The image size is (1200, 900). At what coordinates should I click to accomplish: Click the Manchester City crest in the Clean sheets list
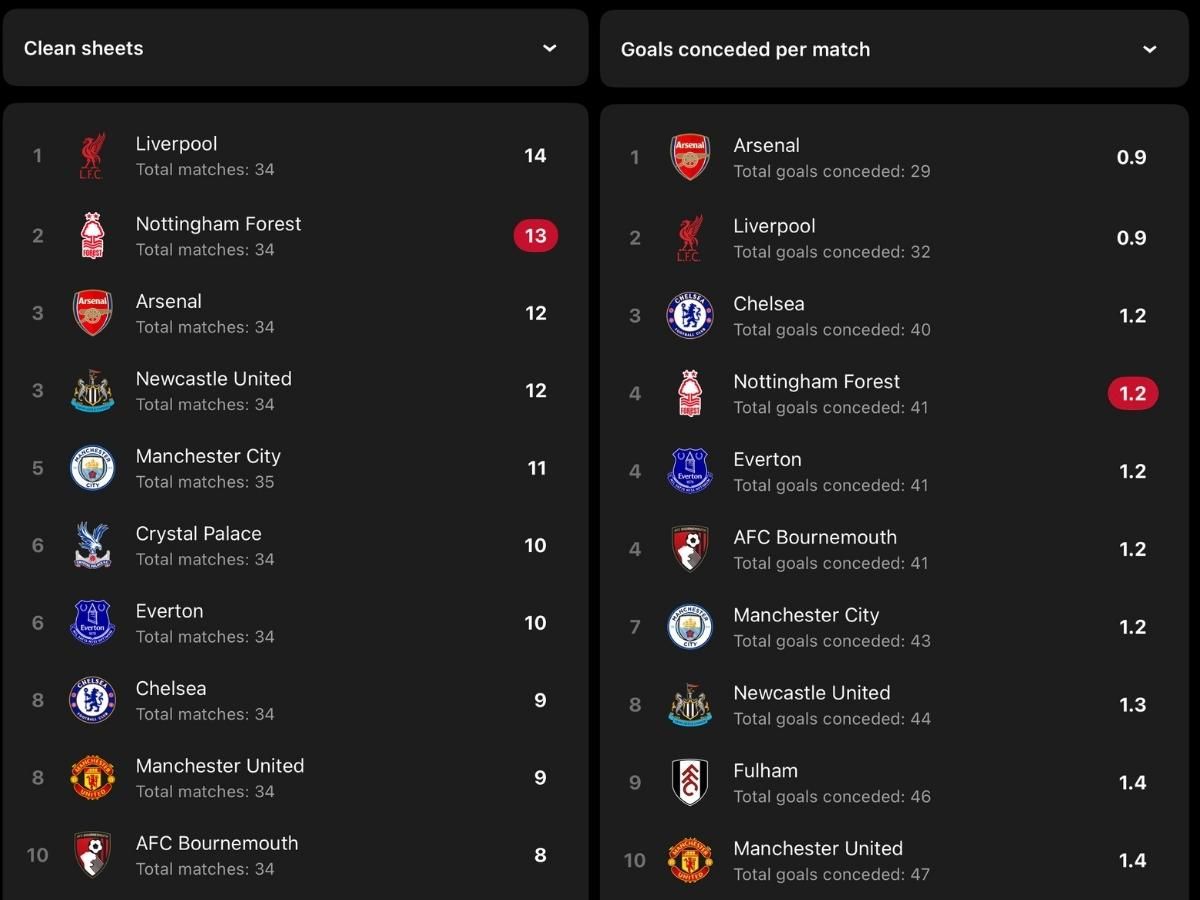pyautogui.click(x=92, y=468)
